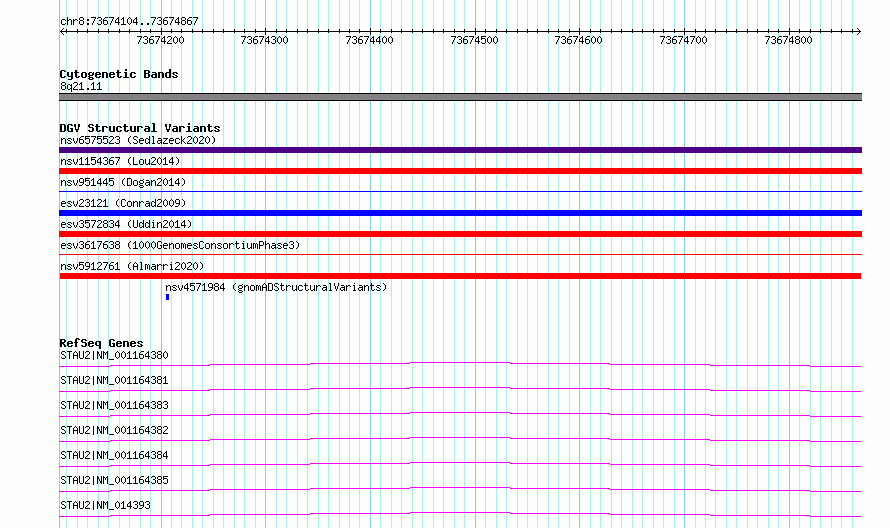Click the red esv3572834 variant bar
Image resolution: width=890 pixels, height=528 pixels.
[460, 234]
